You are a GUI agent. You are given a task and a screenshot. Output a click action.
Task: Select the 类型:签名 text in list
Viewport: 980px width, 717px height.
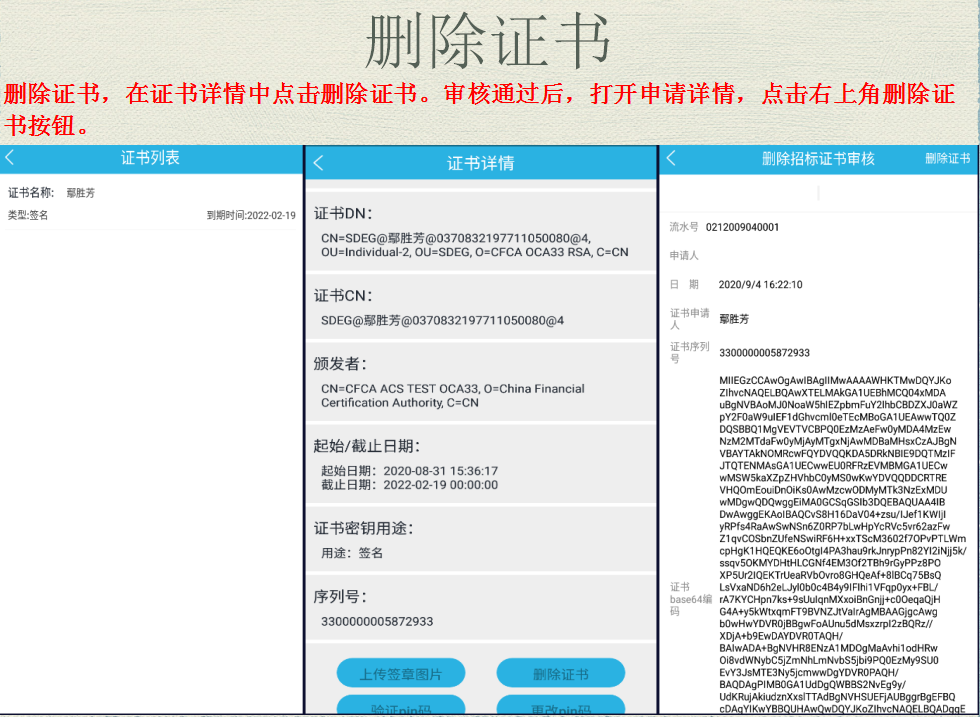coord(28,216)
